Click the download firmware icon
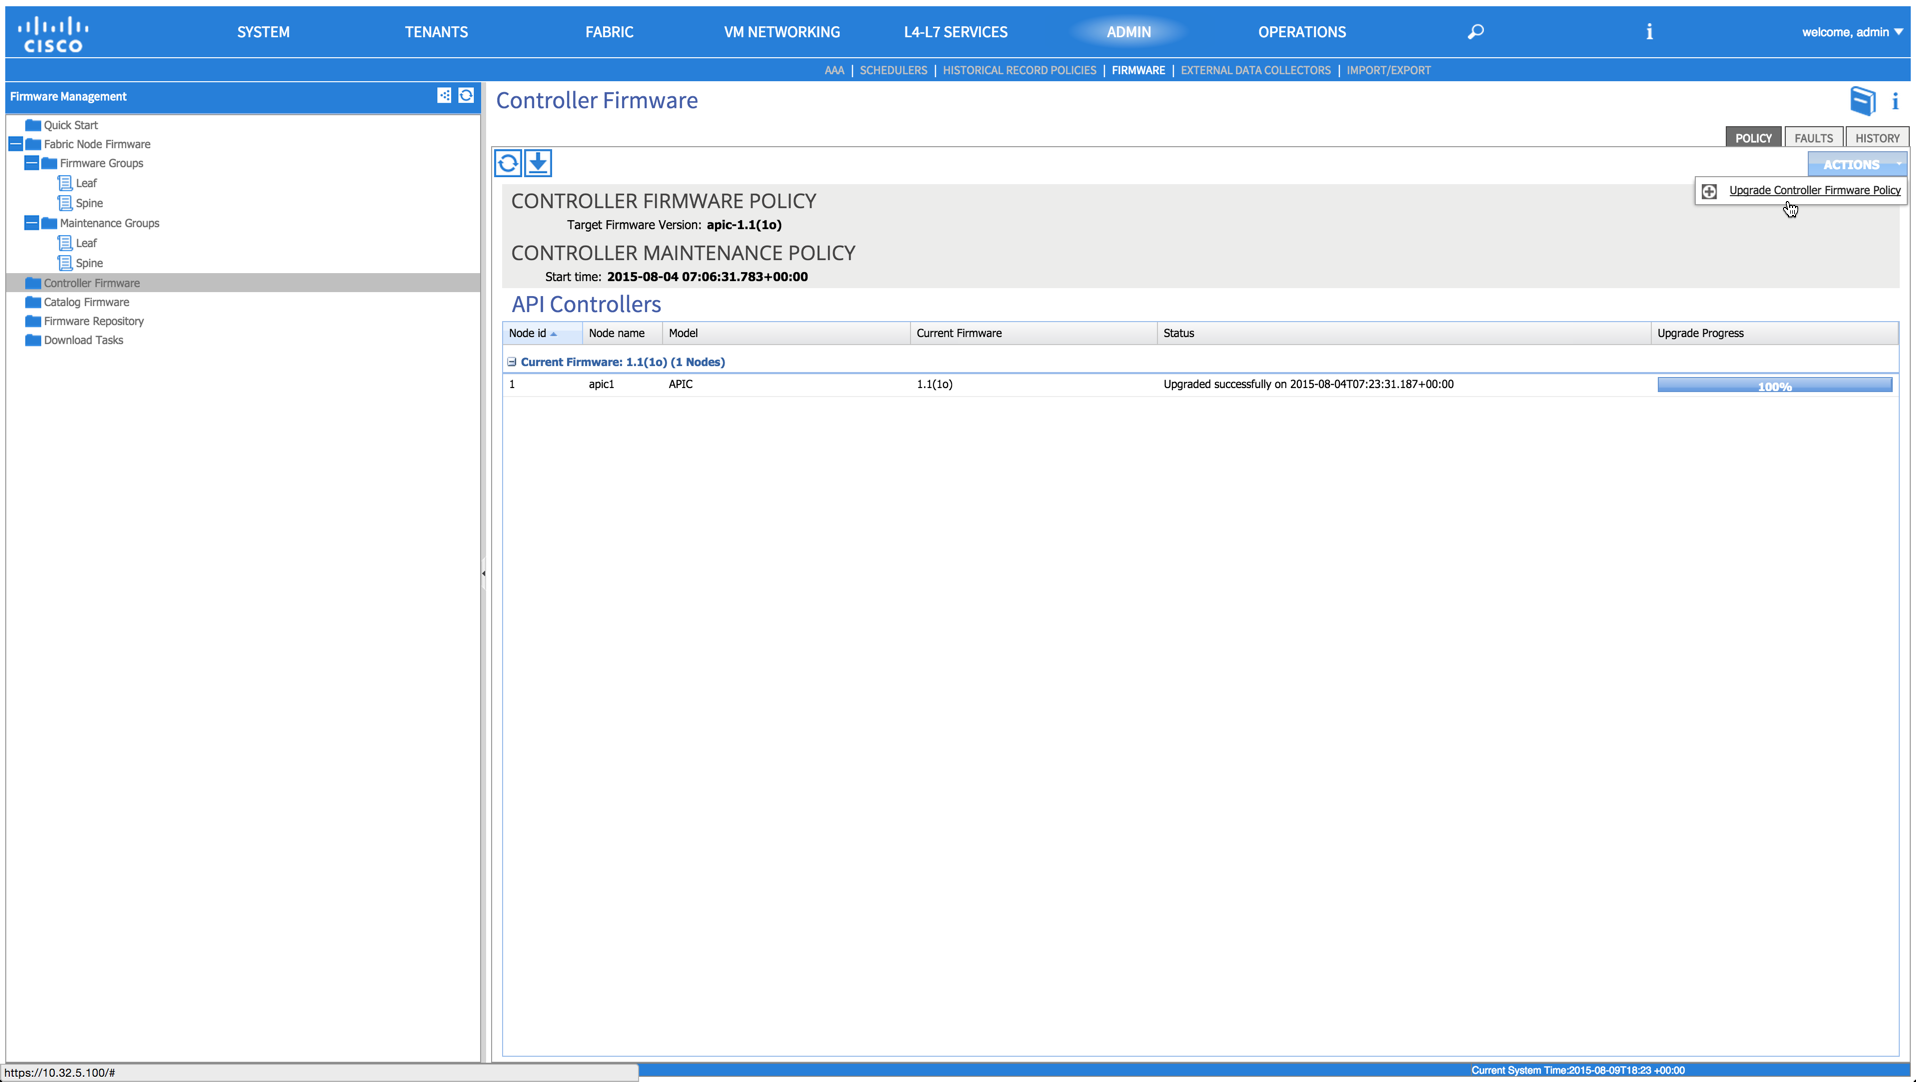 point(538,163)
